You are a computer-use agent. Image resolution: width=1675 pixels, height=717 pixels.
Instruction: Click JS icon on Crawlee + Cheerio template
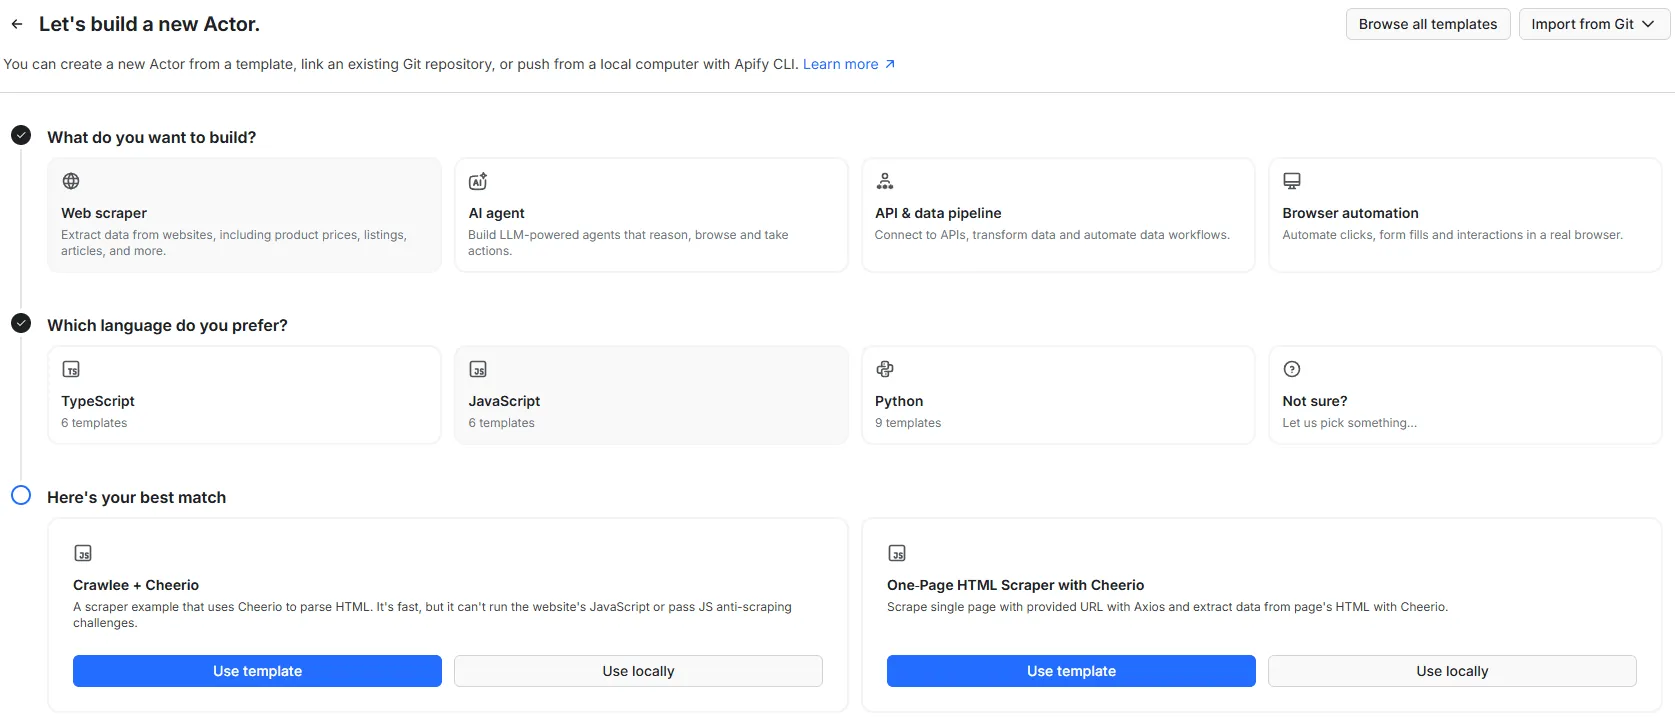83,553
